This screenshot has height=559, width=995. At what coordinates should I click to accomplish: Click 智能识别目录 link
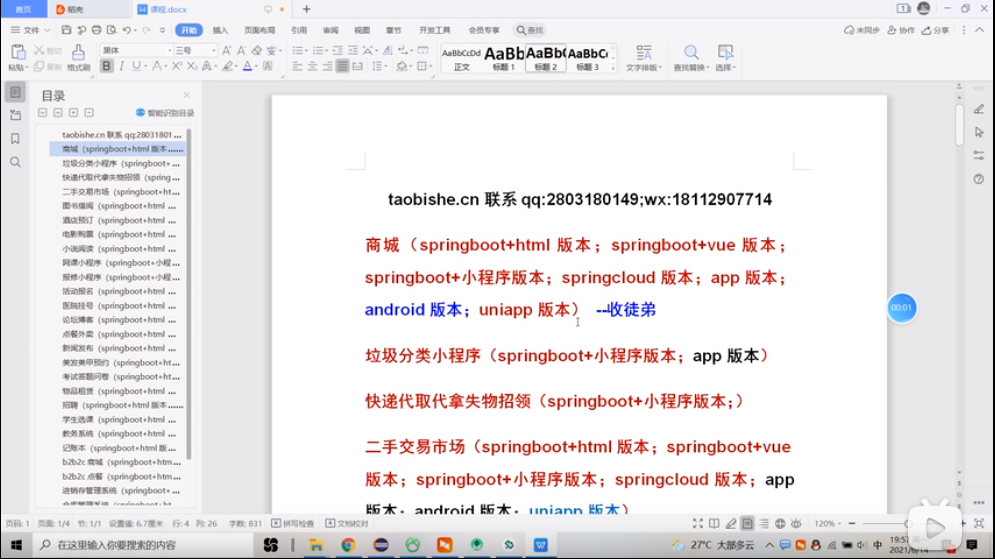click(165, 113)
